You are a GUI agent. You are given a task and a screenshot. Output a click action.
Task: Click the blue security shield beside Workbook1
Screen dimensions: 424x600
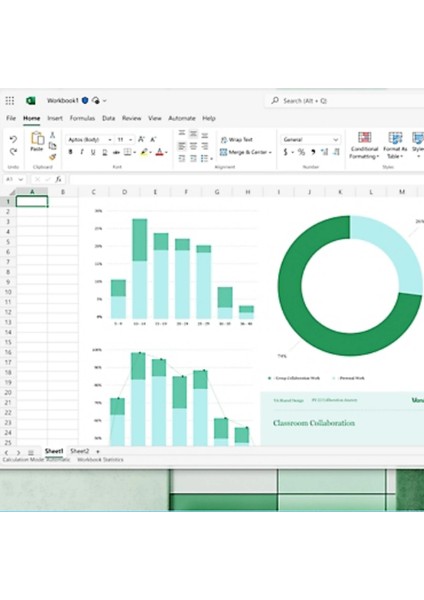point(85,101)
